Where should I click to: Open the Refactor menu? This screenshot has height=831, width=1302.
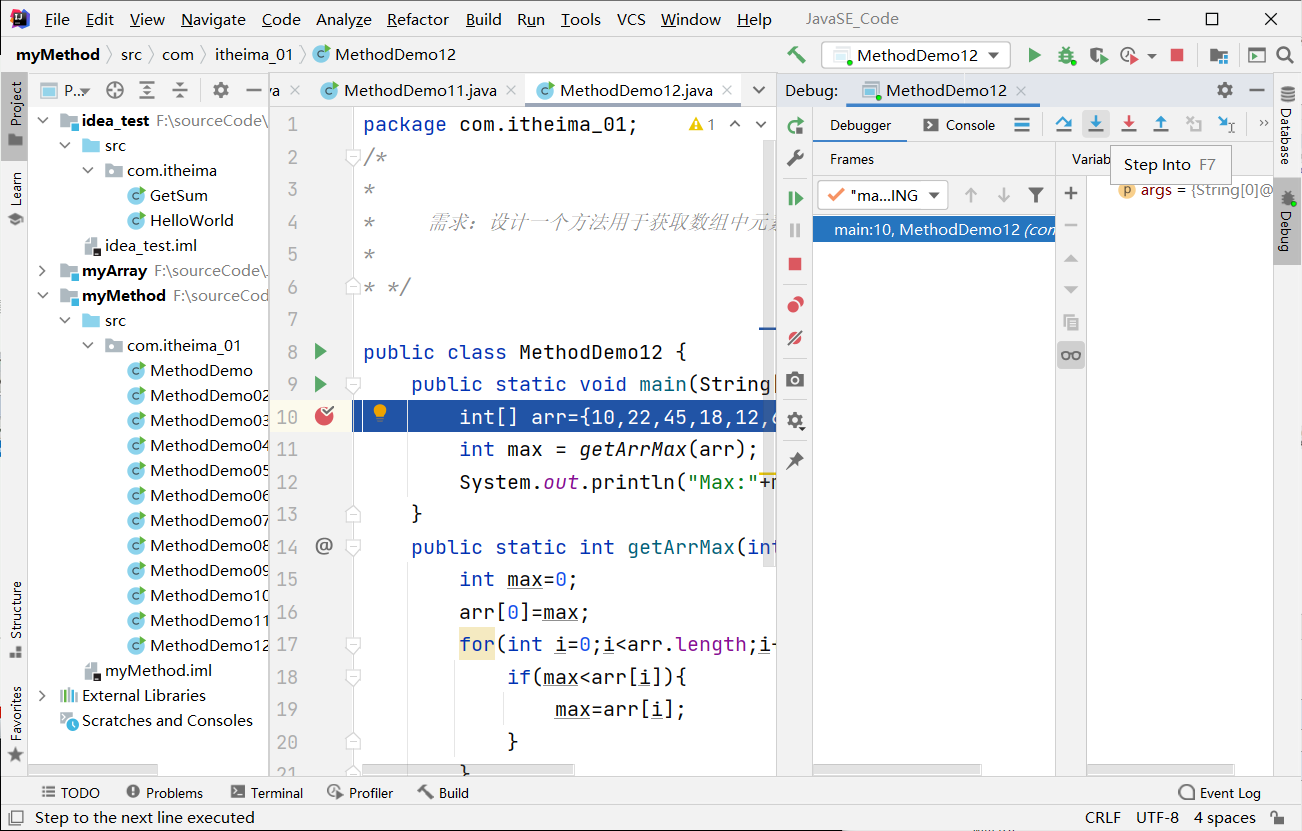418,19
